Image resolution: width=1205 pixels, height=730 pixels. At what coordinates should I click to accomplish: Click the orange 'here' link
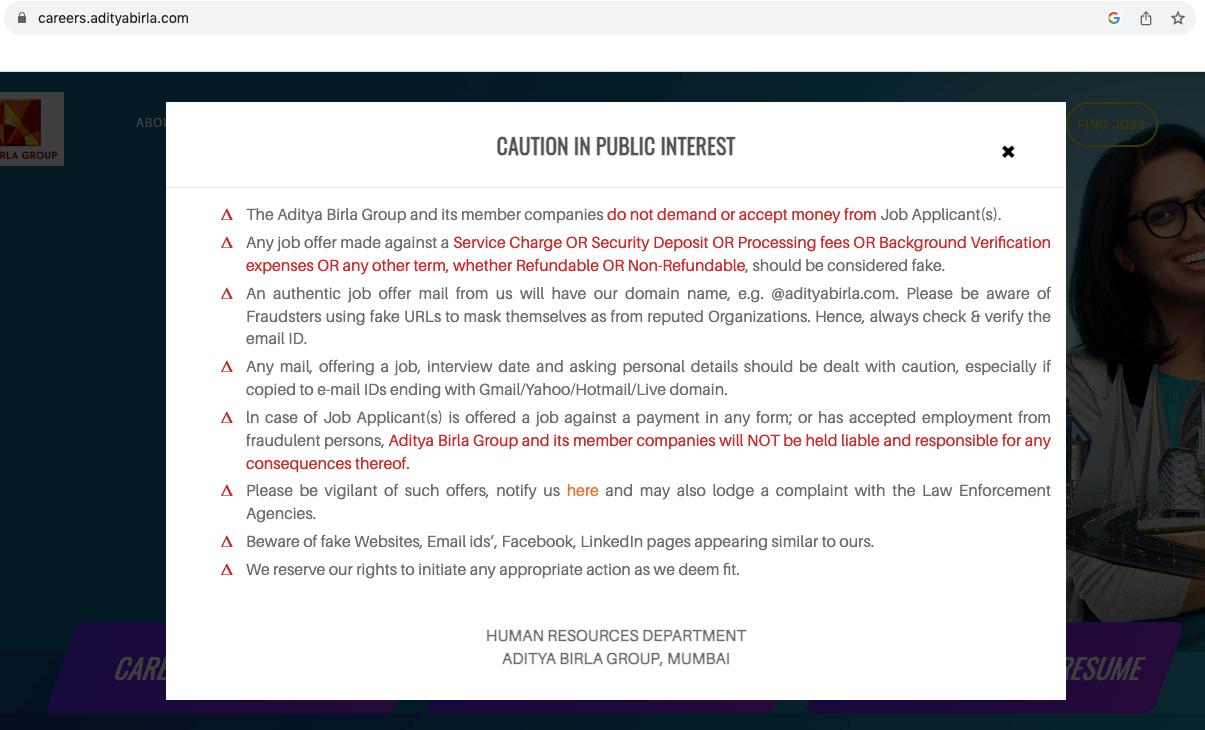582,490
